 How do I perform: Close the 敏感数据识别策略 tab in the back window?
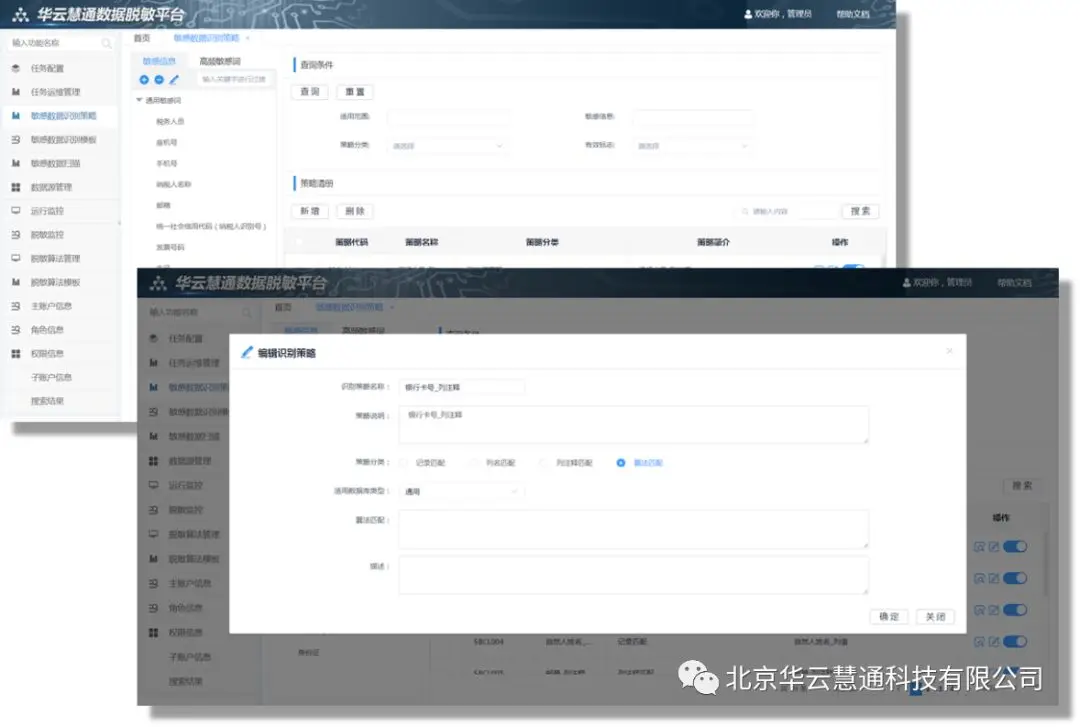click(247, 39)
